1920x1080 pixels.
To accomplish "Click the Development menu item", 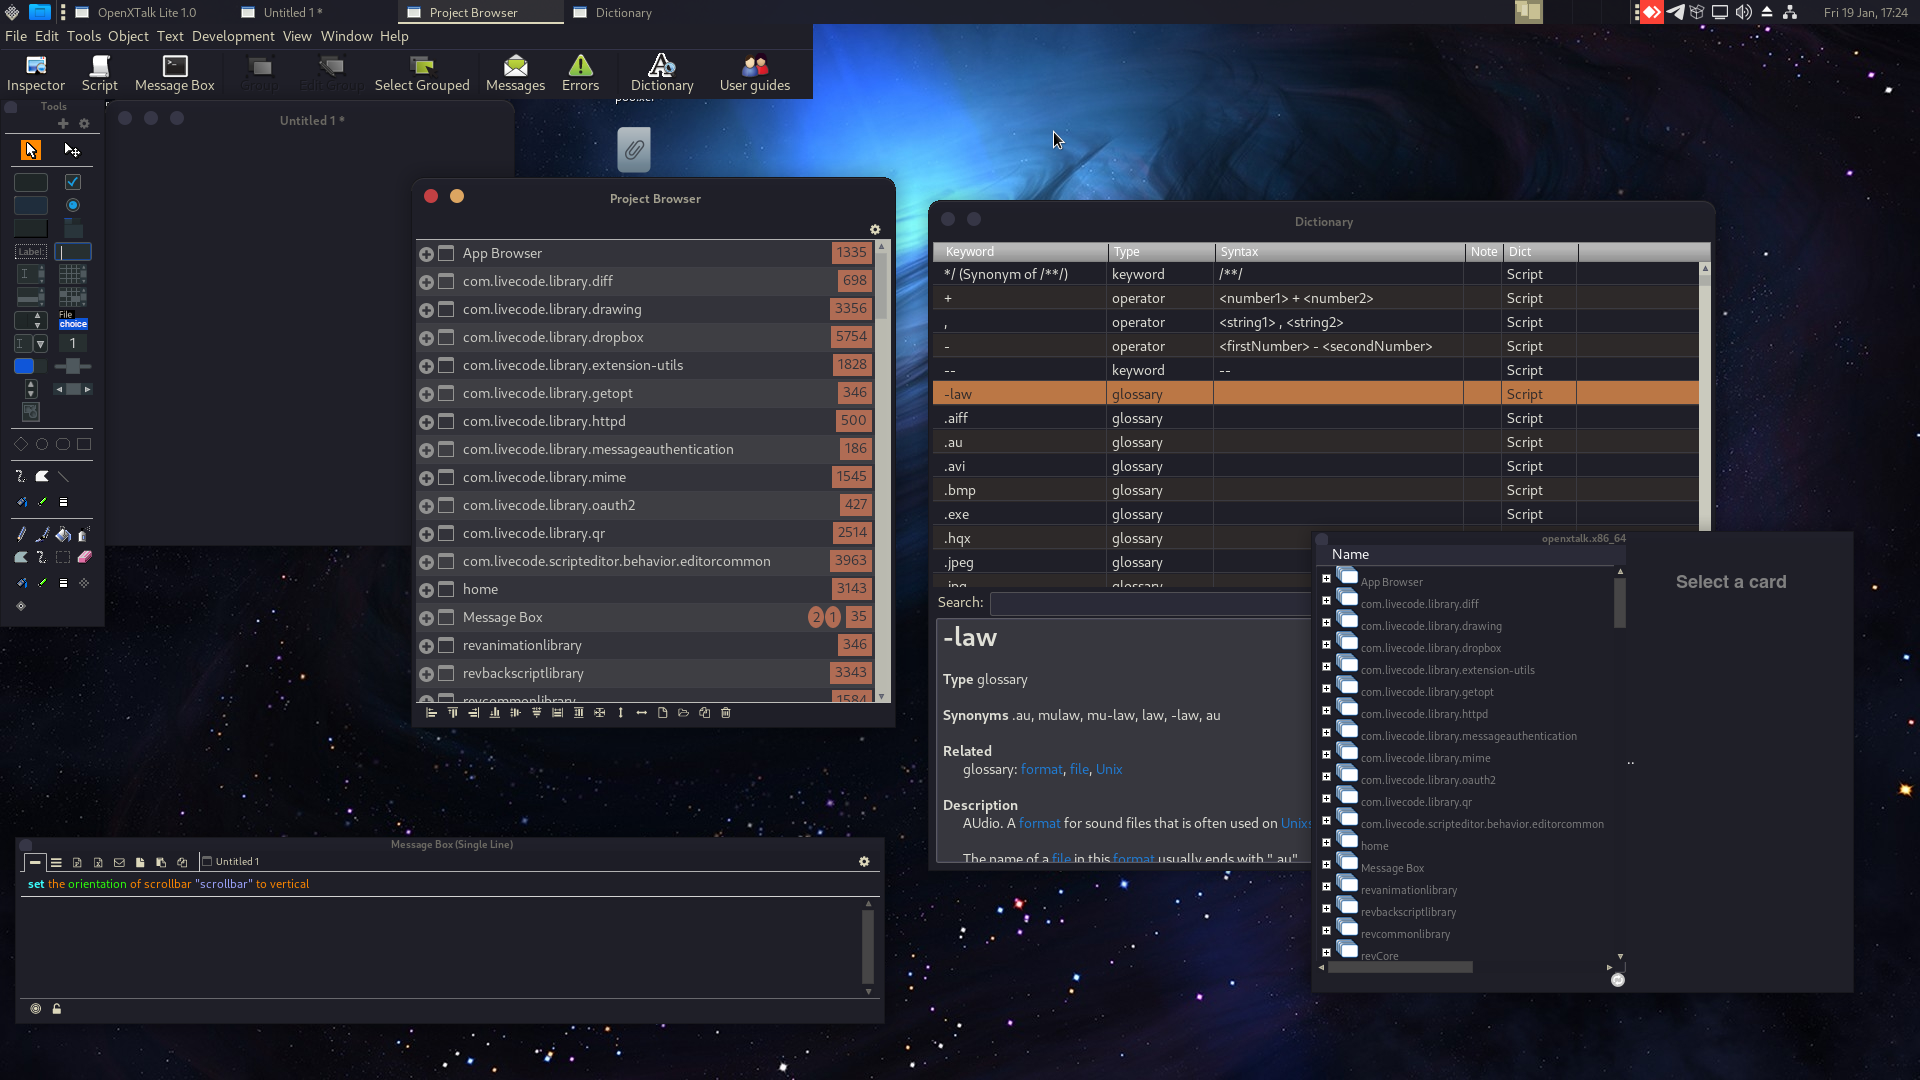I will 231,36.
